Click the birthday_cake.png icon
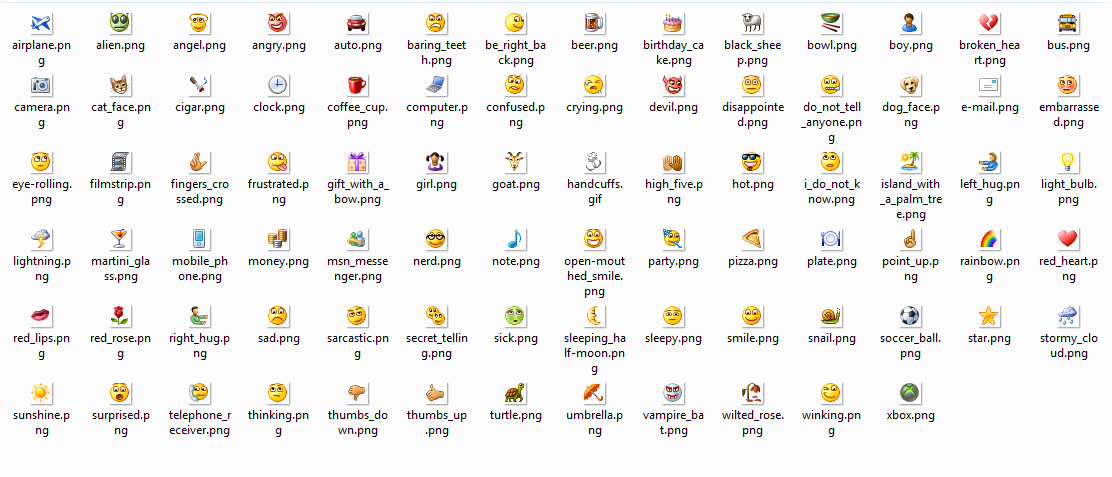 (x=673, y=24)
